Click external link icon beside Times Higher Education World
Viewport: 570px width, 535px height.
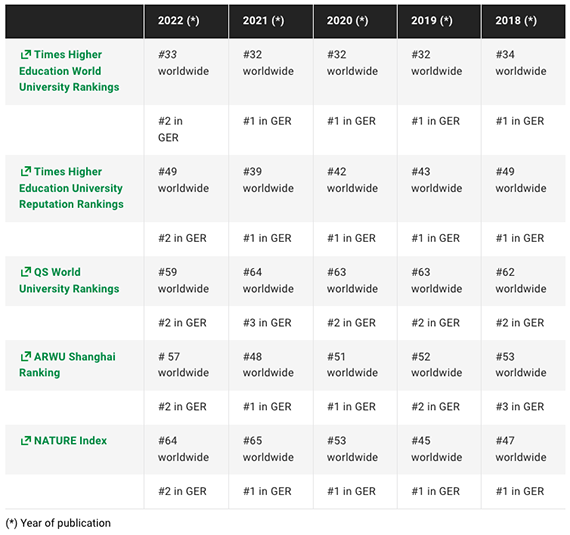pyautogui.click(x=25, y=55)
